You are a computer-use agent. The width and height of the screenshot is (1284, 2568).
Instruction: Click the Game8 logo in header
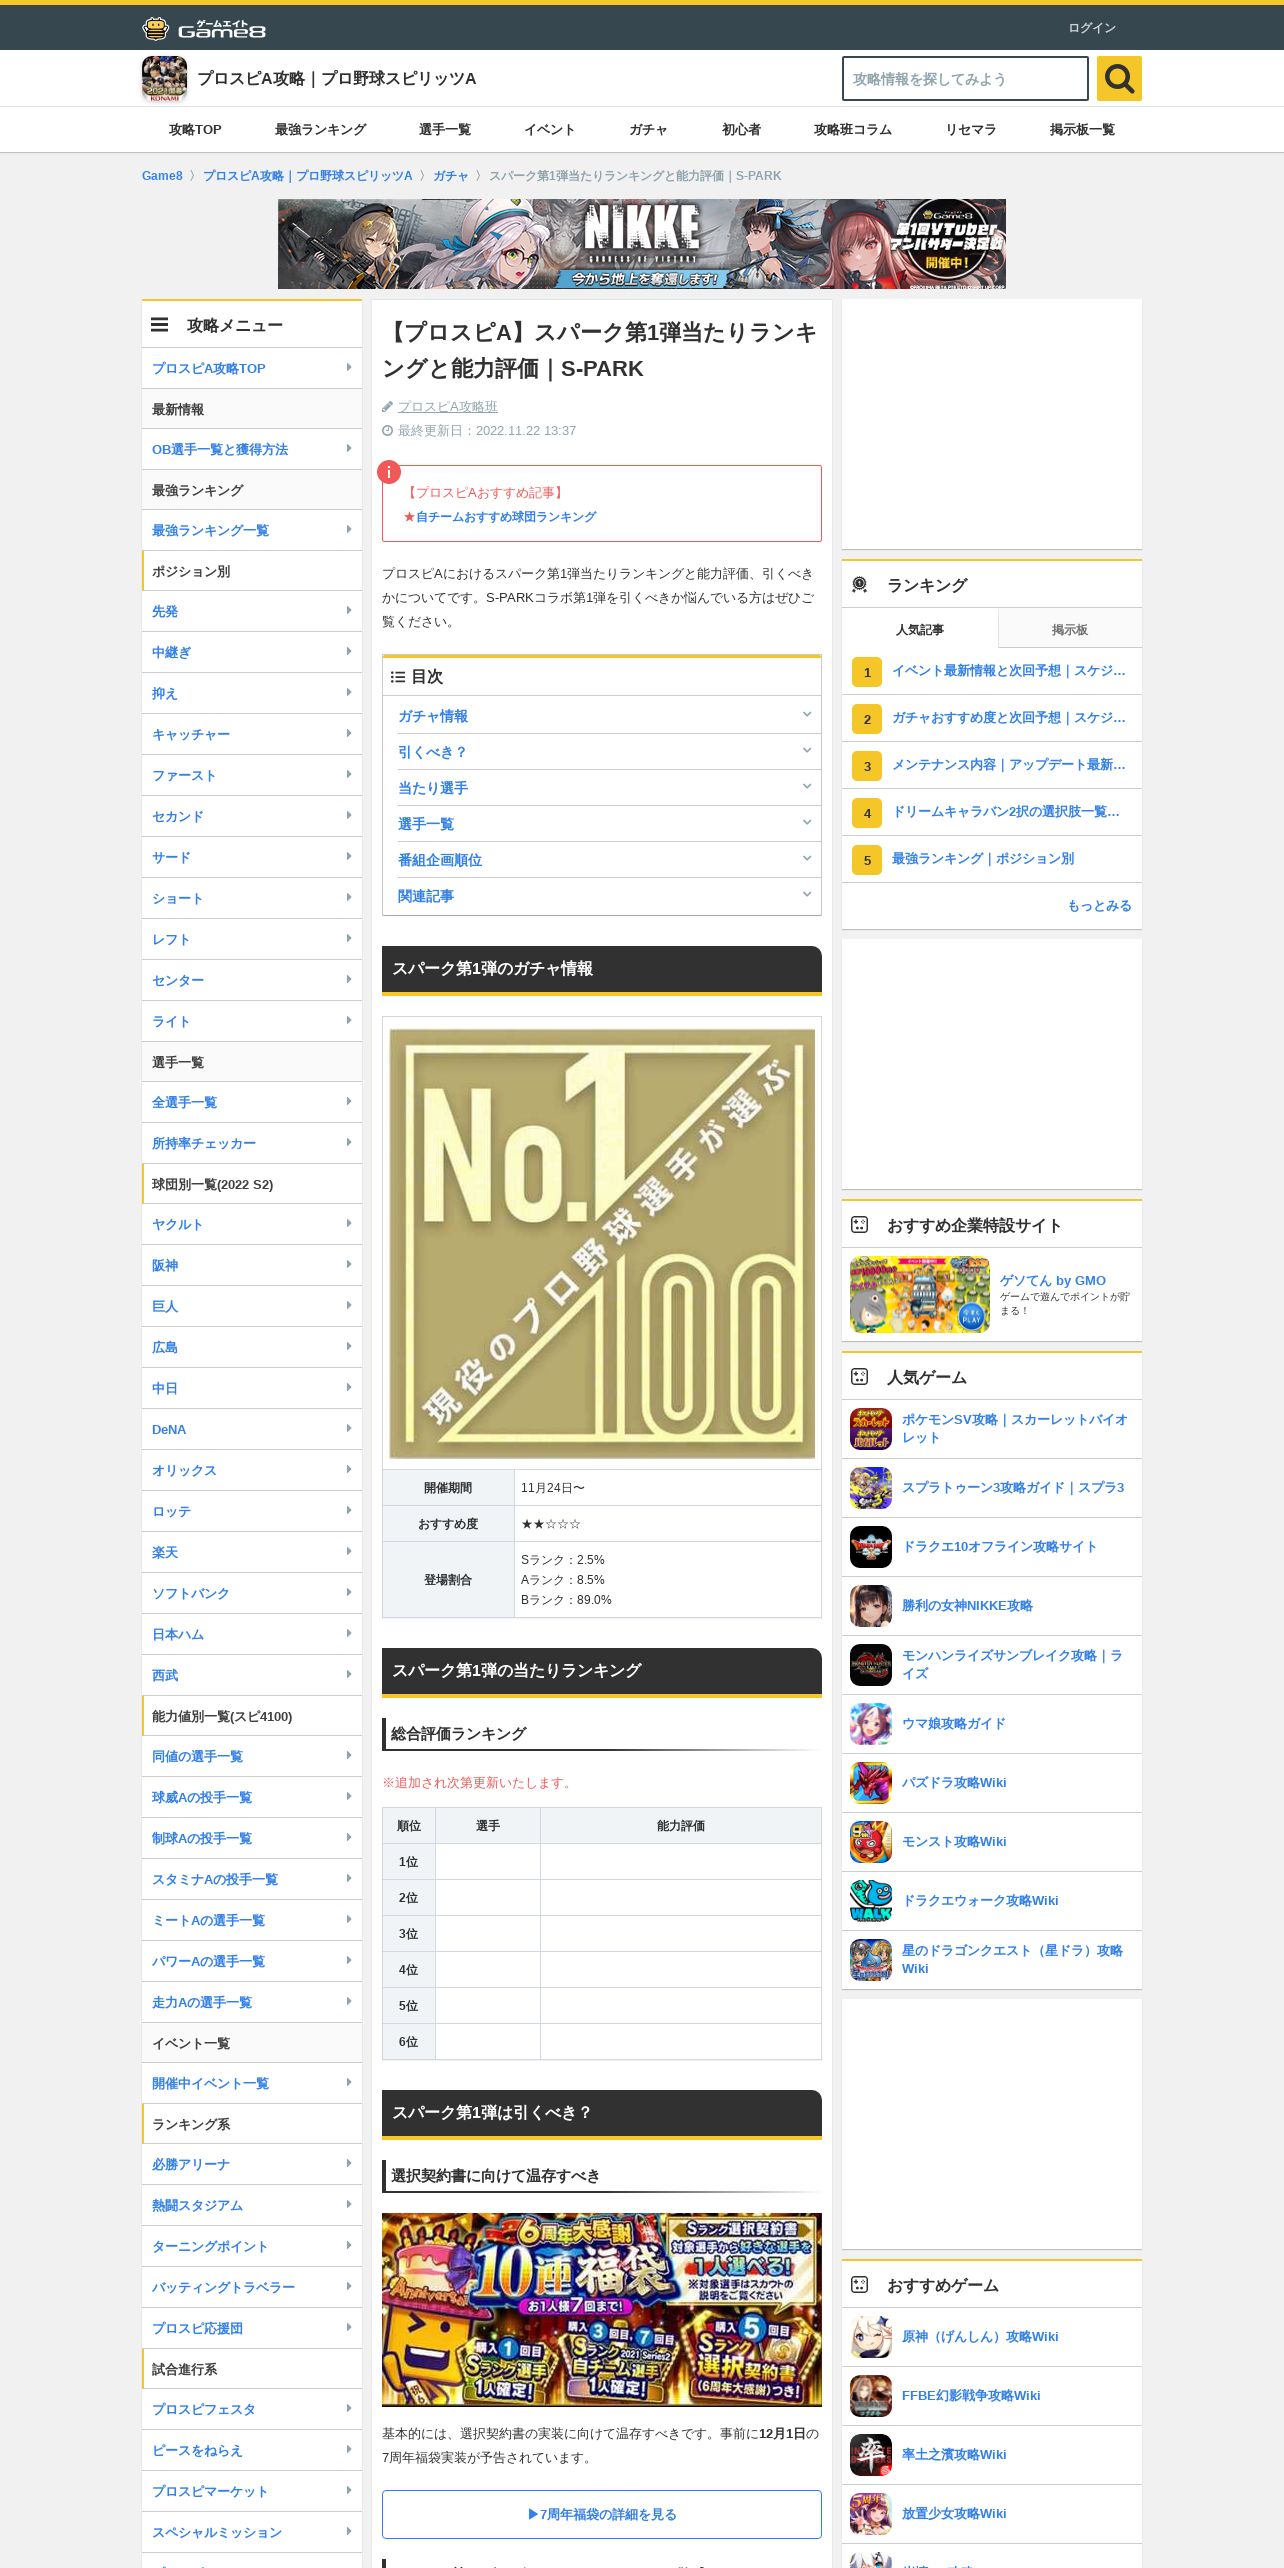(x=204, y=28)
